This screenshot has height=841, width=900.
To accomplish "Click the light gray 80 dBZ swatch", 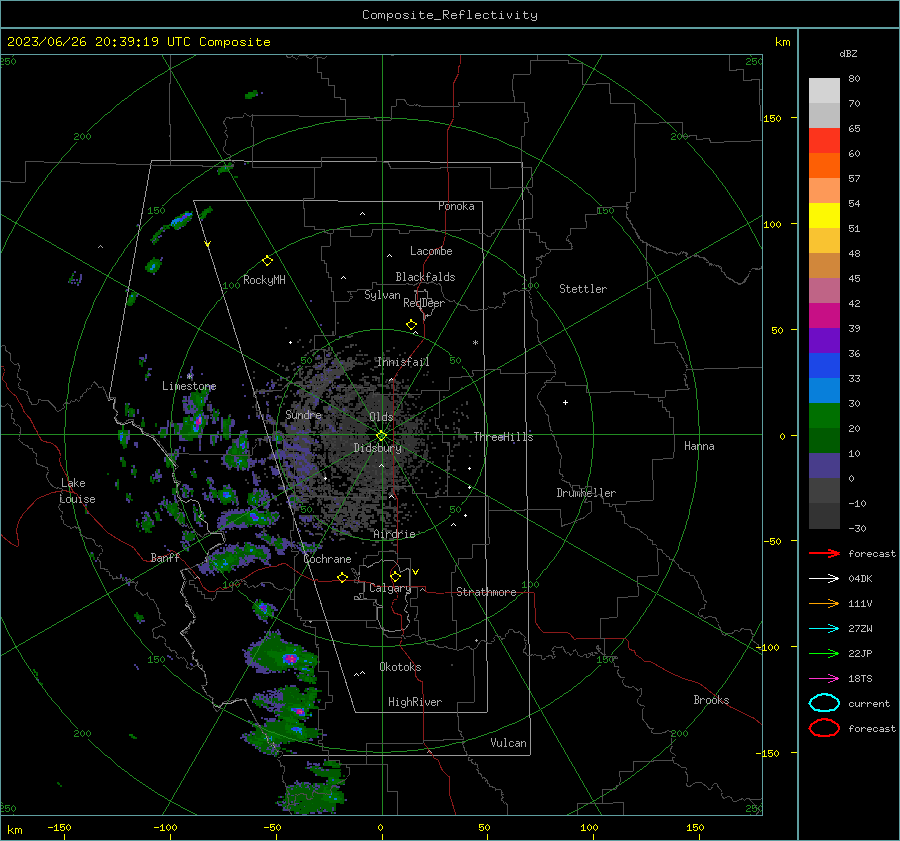I will pyautogui.click(x=824, y=90).
